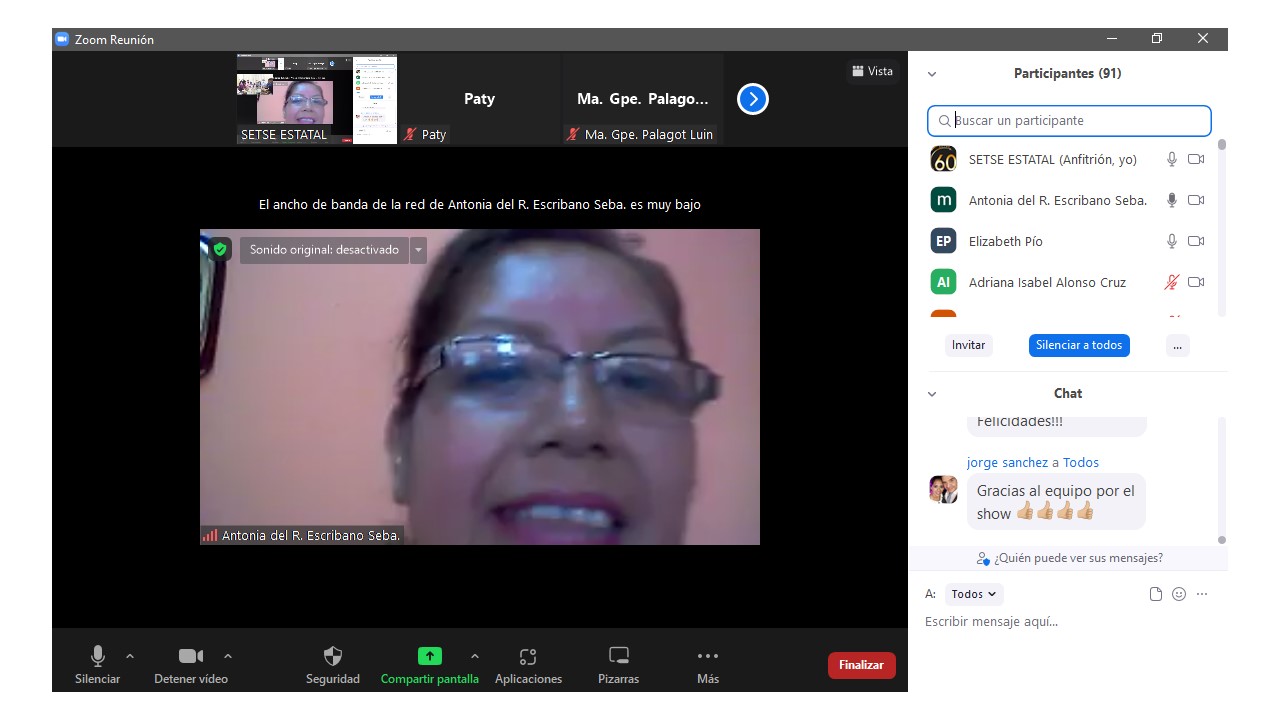The width and height of the screenshot is (1280, 720).
Task: Open the Todos recipient dropdown
Action: click(x=973, y=594)
